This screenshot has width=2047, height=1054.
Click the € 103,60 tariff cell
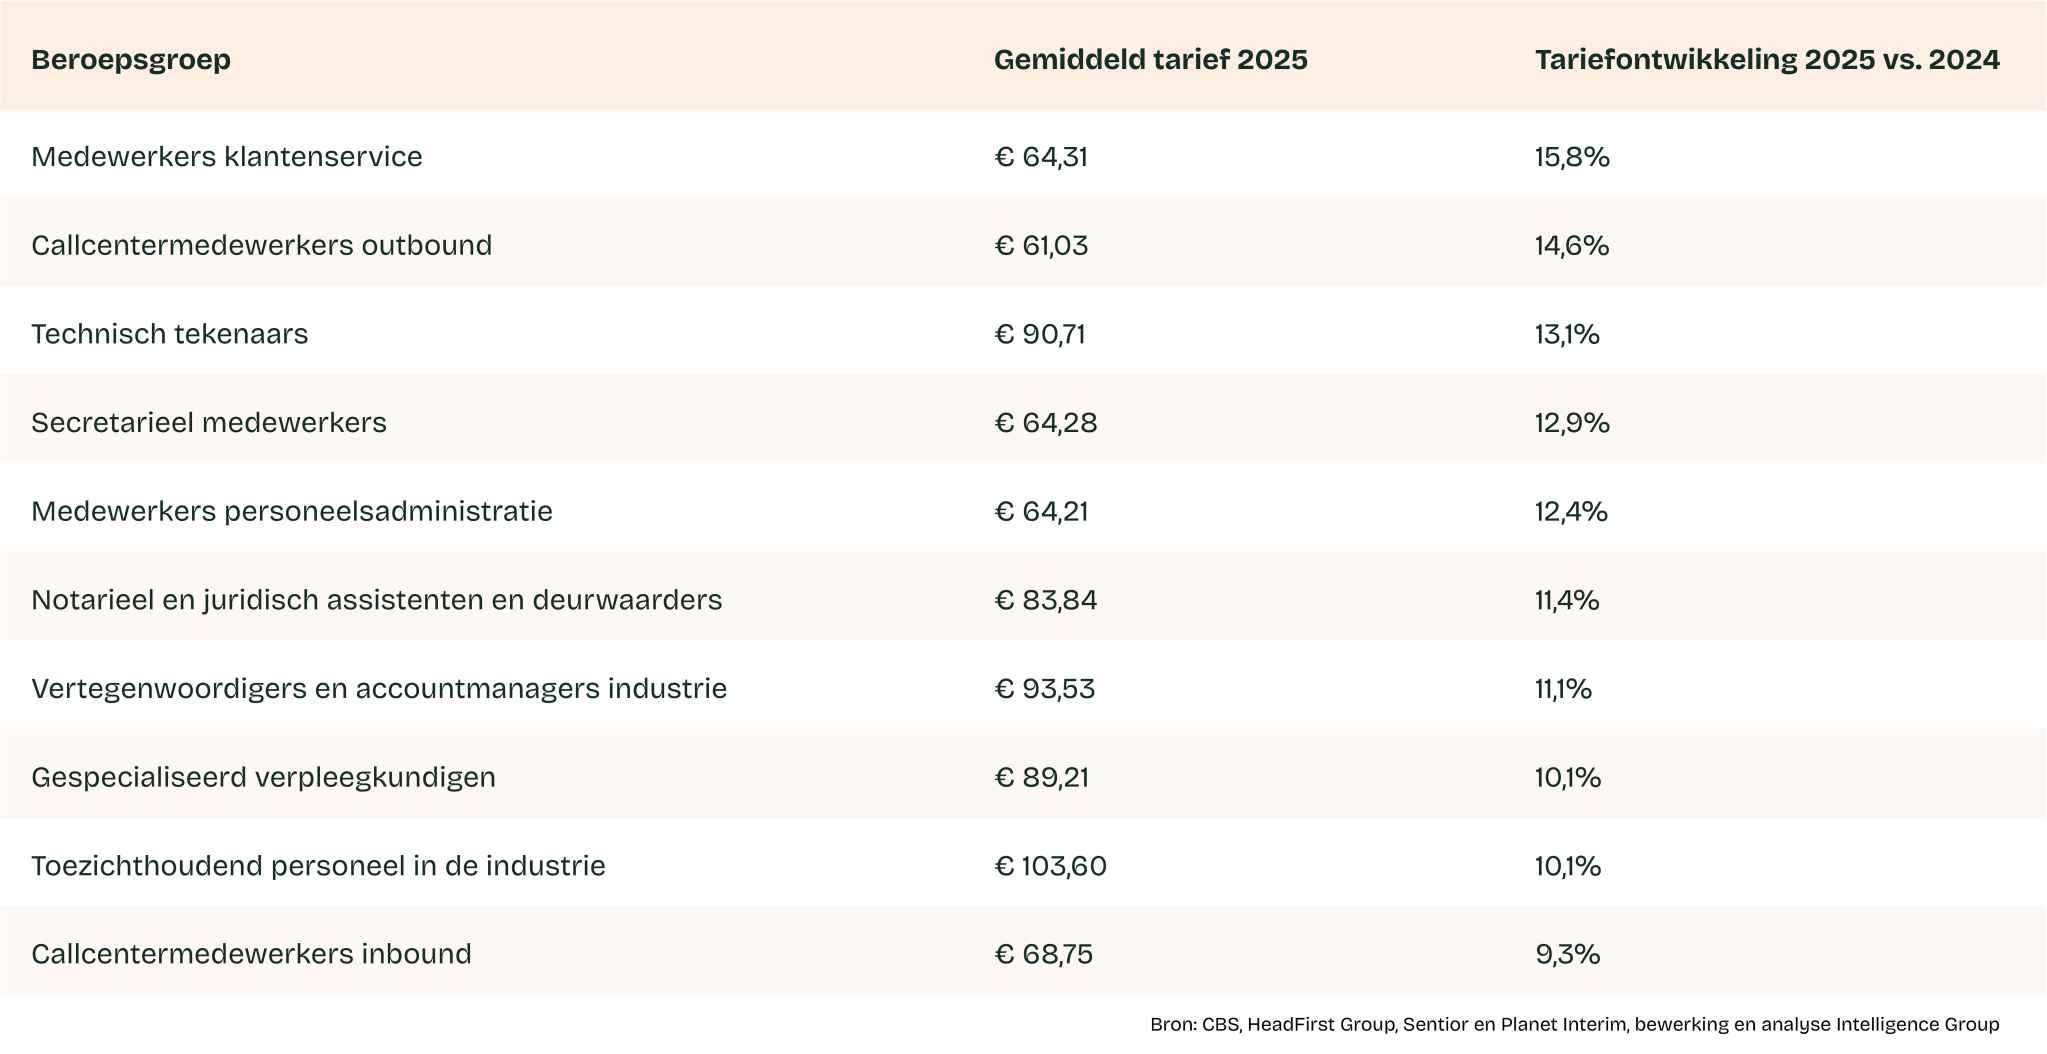click(1051, 866)
